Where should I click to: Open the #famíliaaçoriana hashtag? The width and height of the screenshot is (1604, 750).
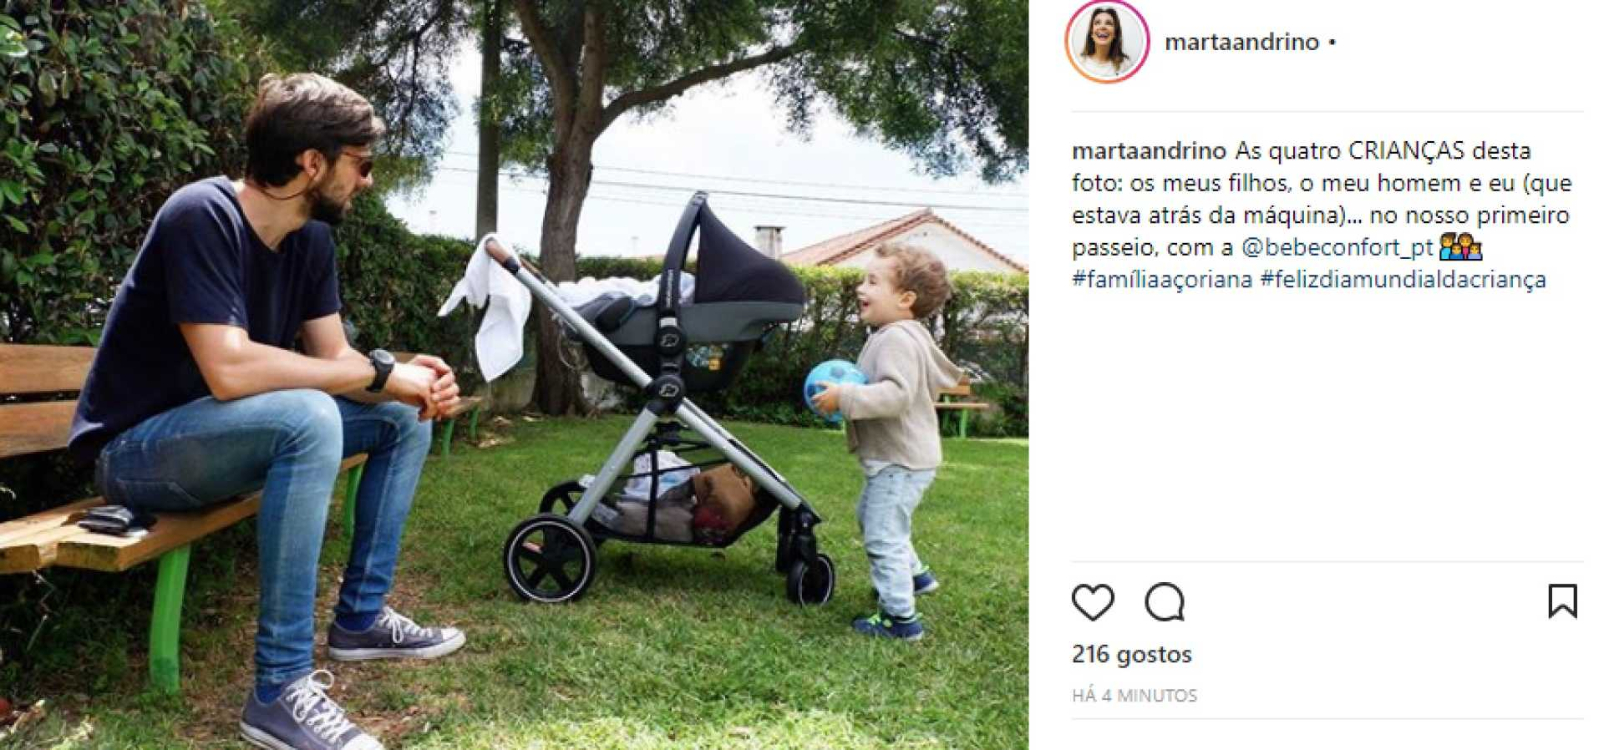[1162, 279]
